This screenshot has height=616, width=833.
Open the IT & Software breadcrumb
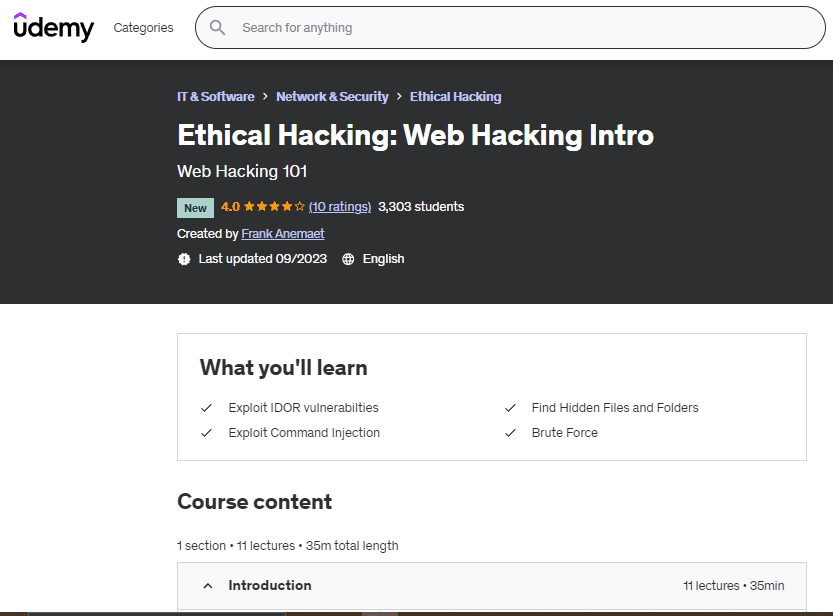216,97
